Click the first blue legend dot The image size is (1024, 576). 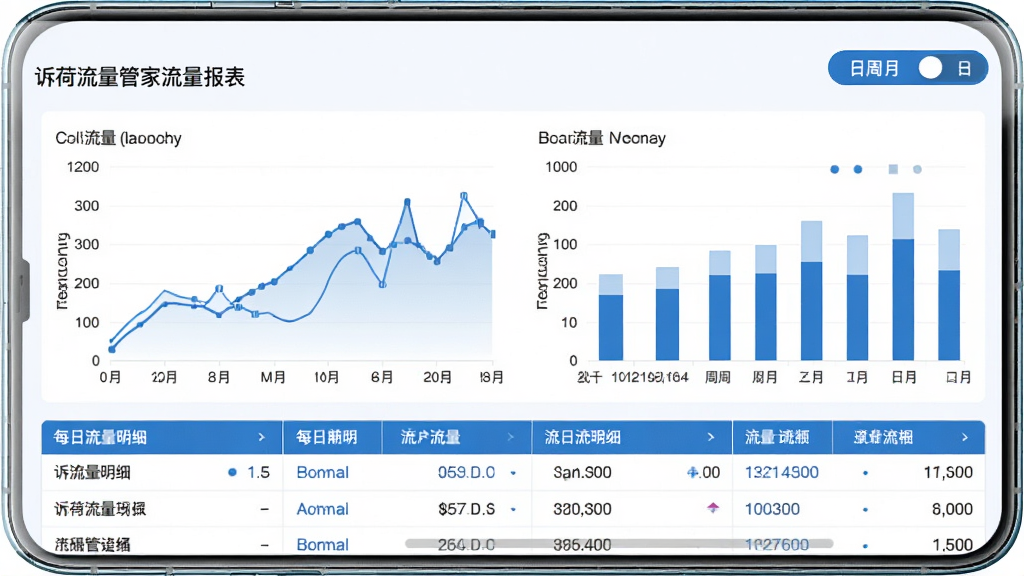coord(835,169)
